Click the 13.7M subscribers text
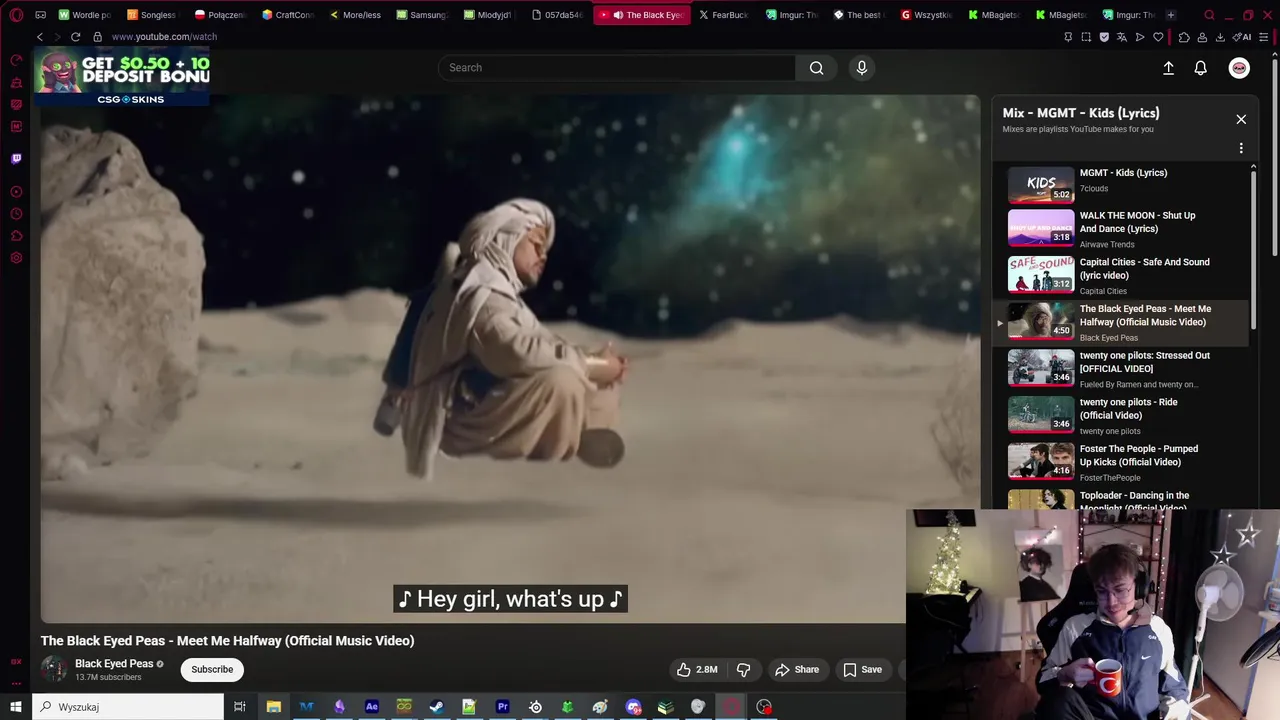This screenshot has height=720, width=1280. coord(108,678)
